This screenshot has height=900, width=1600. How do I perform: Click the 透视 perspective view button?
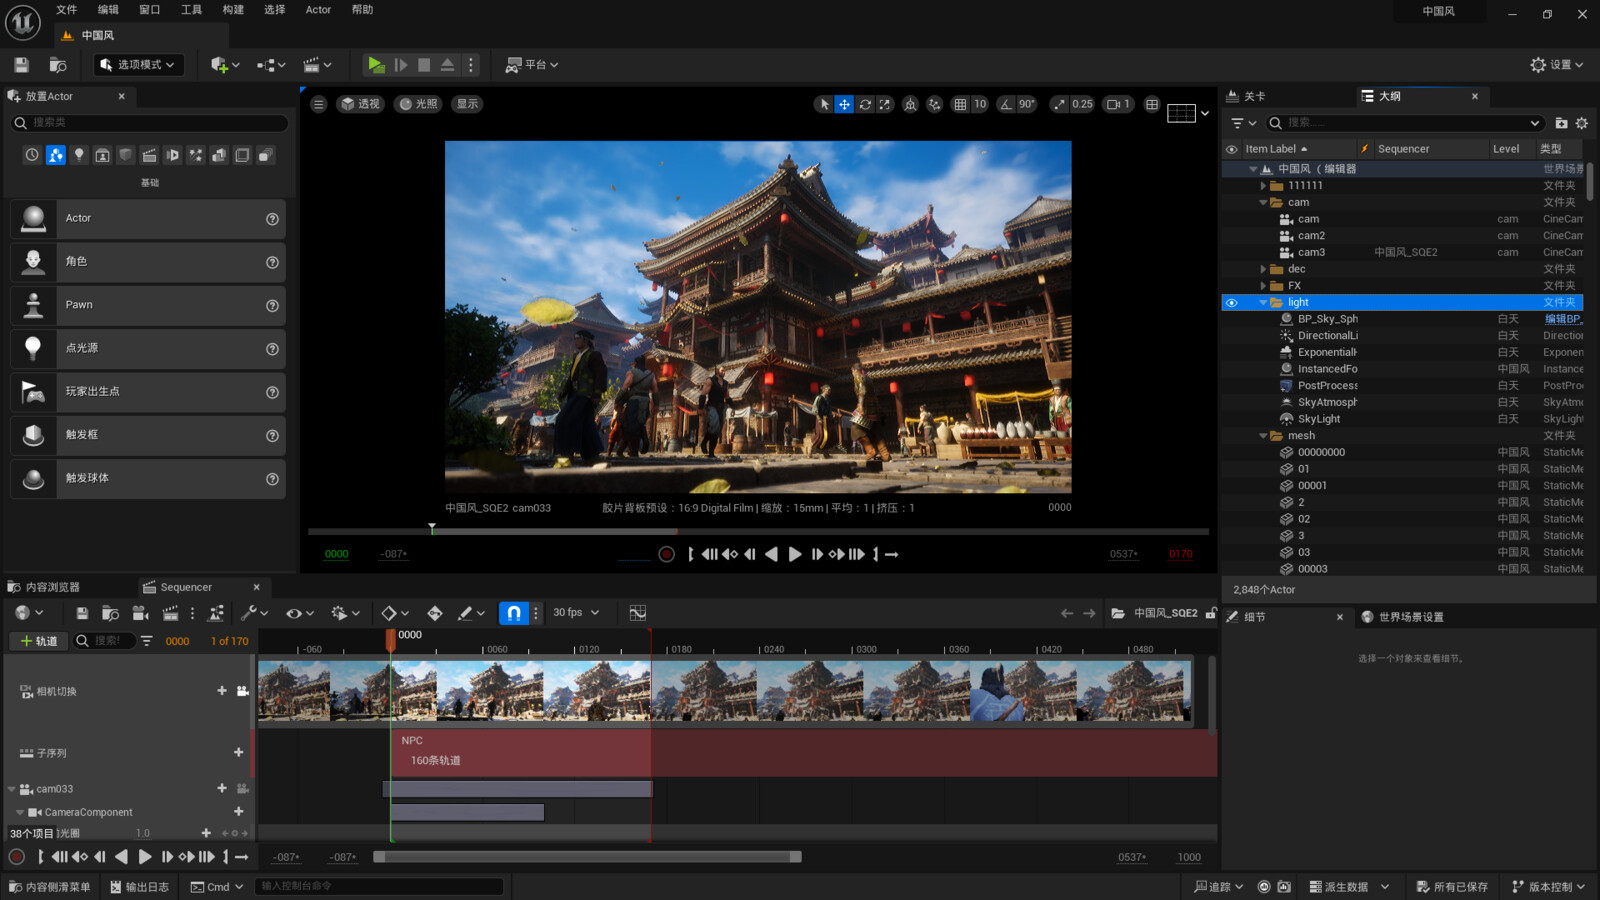coord(360,104)
